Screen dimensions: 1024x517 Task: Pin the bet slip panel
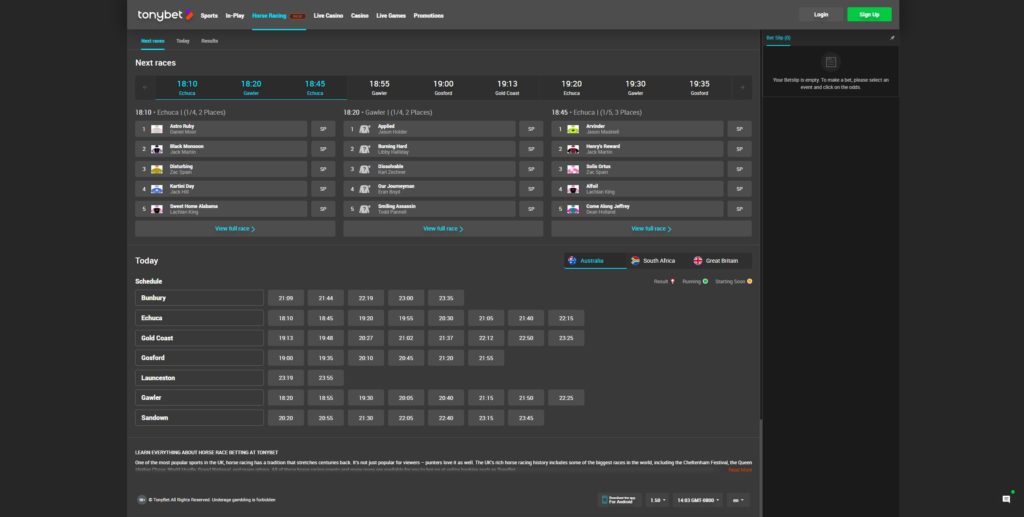pyautogui.click(x=892, y=38)
